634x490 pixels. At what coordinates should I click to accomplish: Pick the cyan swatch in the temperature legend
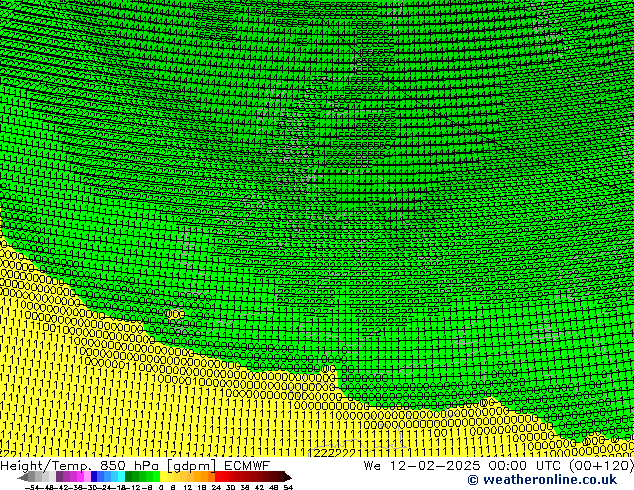[121, 477]
